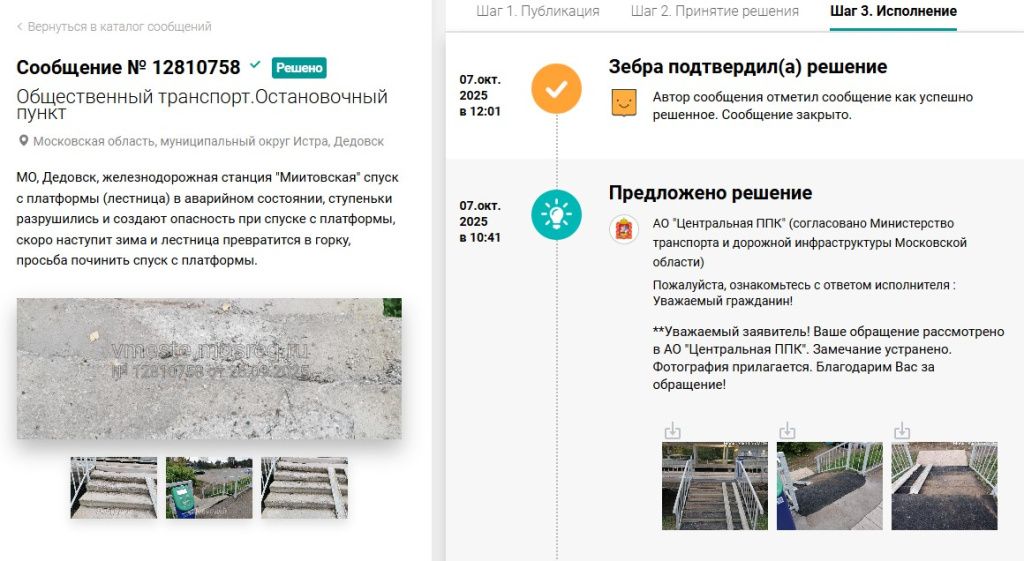
Task: Open the first stairs thumbnail under main photo
Action: [113, 488]
